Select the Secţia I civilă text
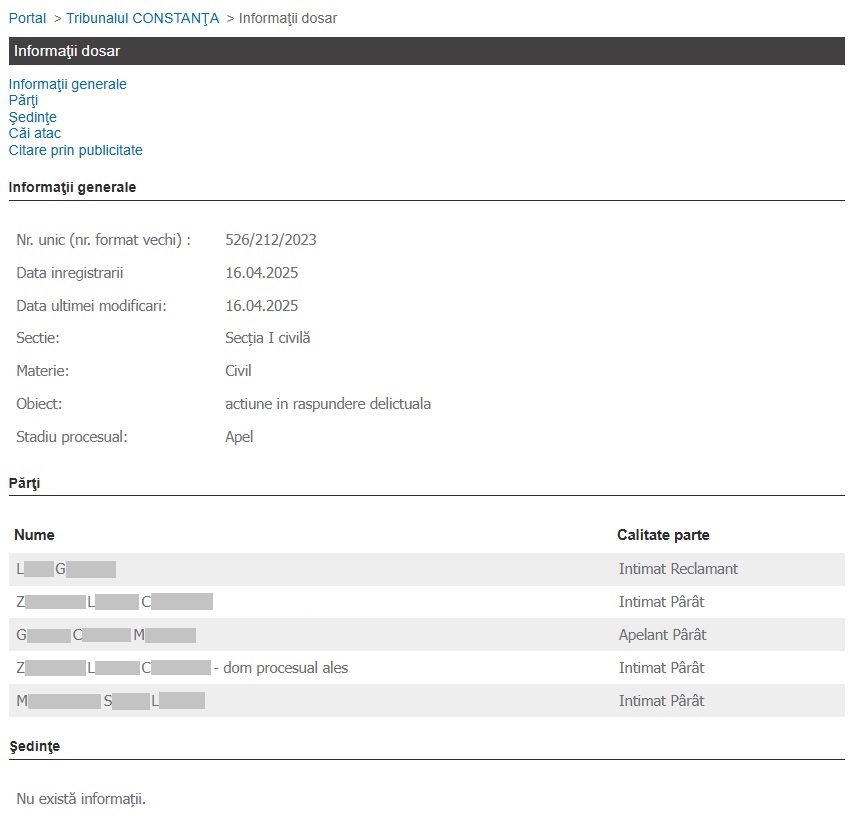The image size is (854, 834). tap(267, 338)
